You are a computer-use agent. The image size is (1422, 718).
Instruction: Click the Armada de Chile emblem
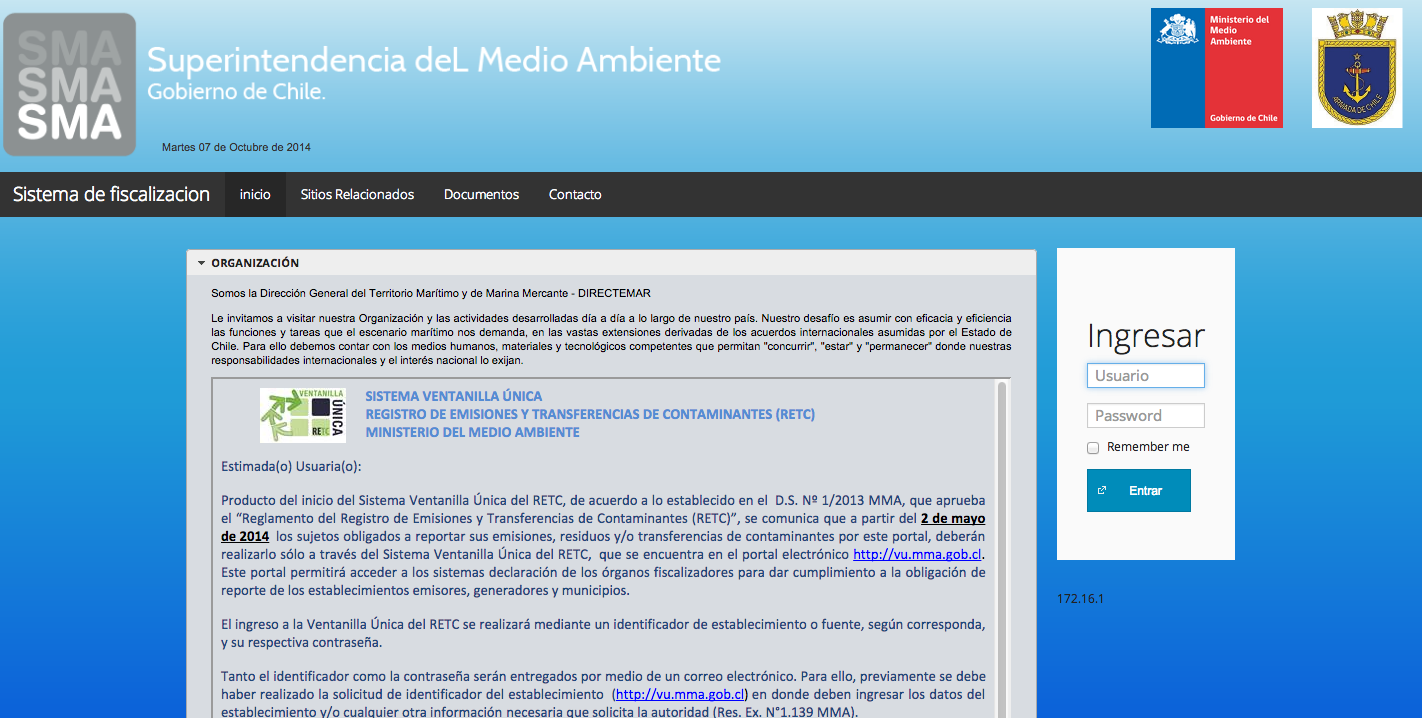[x=1356, y=68]
